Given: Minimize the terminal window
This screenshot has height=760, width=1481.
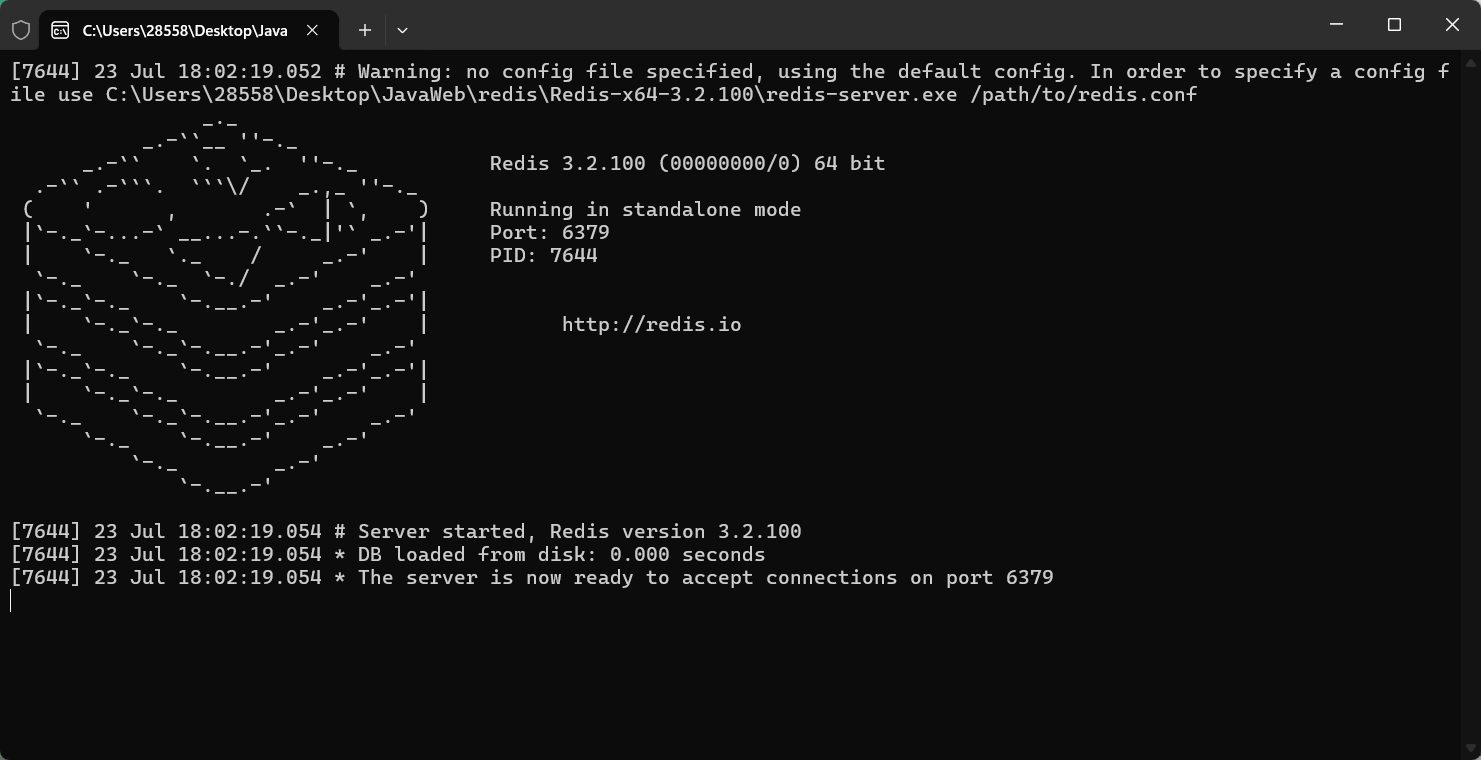Looking at the screenshot, I should pyautogui.click(x=1336, y=24).
